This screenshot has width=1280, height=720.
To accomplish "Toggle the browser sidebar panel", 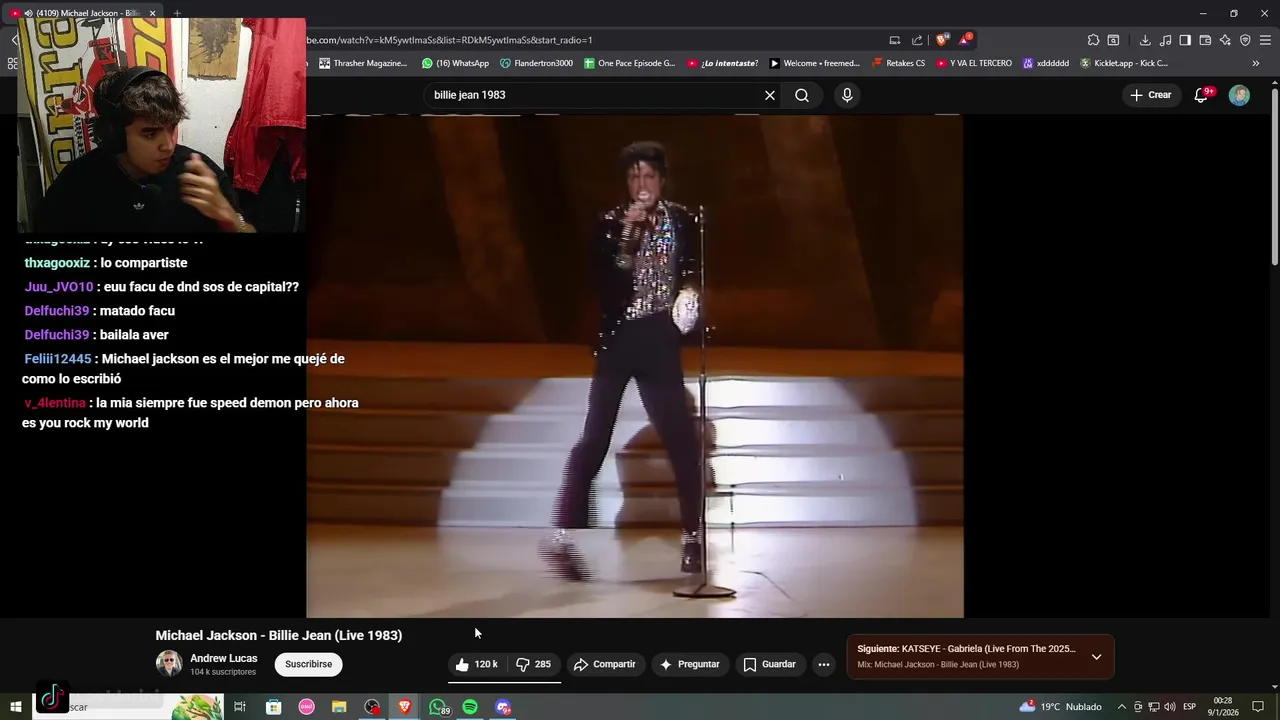I will coord(1185,40).
